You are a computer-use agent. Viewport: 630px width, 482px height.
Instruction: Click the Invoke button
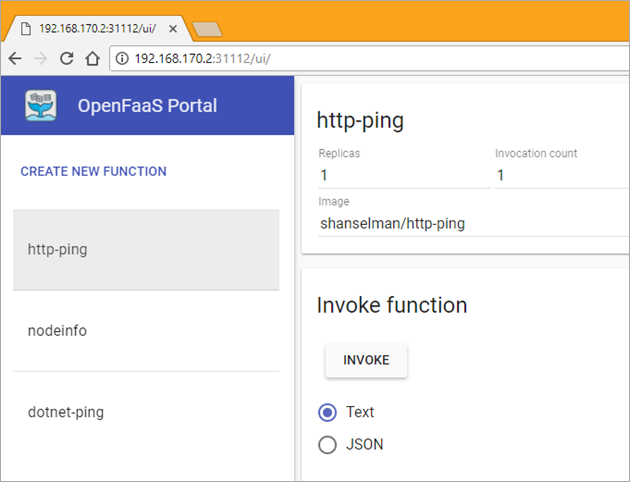coord(366,360)
